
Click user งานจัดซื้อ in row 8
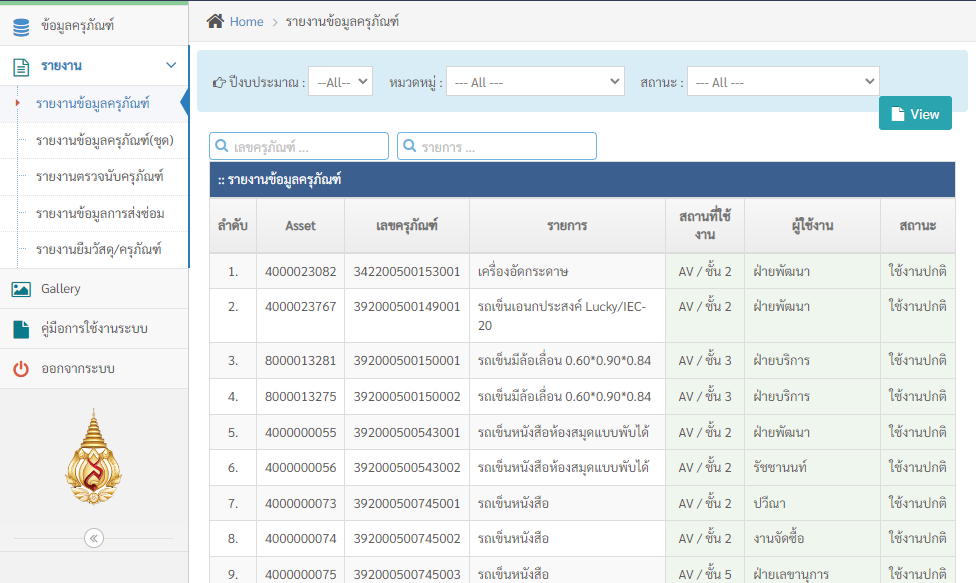click(x=779, y=538)
